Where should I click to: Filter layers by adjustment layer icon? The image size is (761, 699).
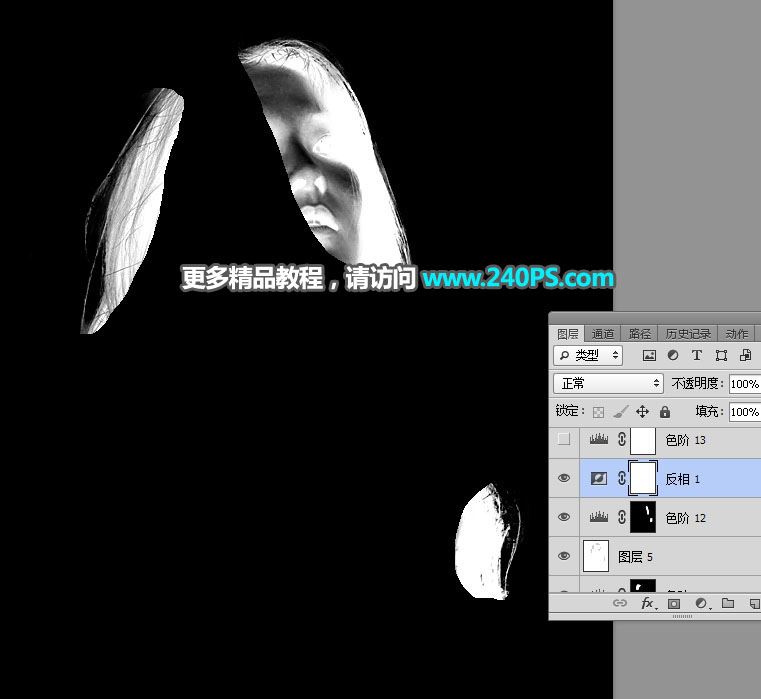[x=673, y=355]
